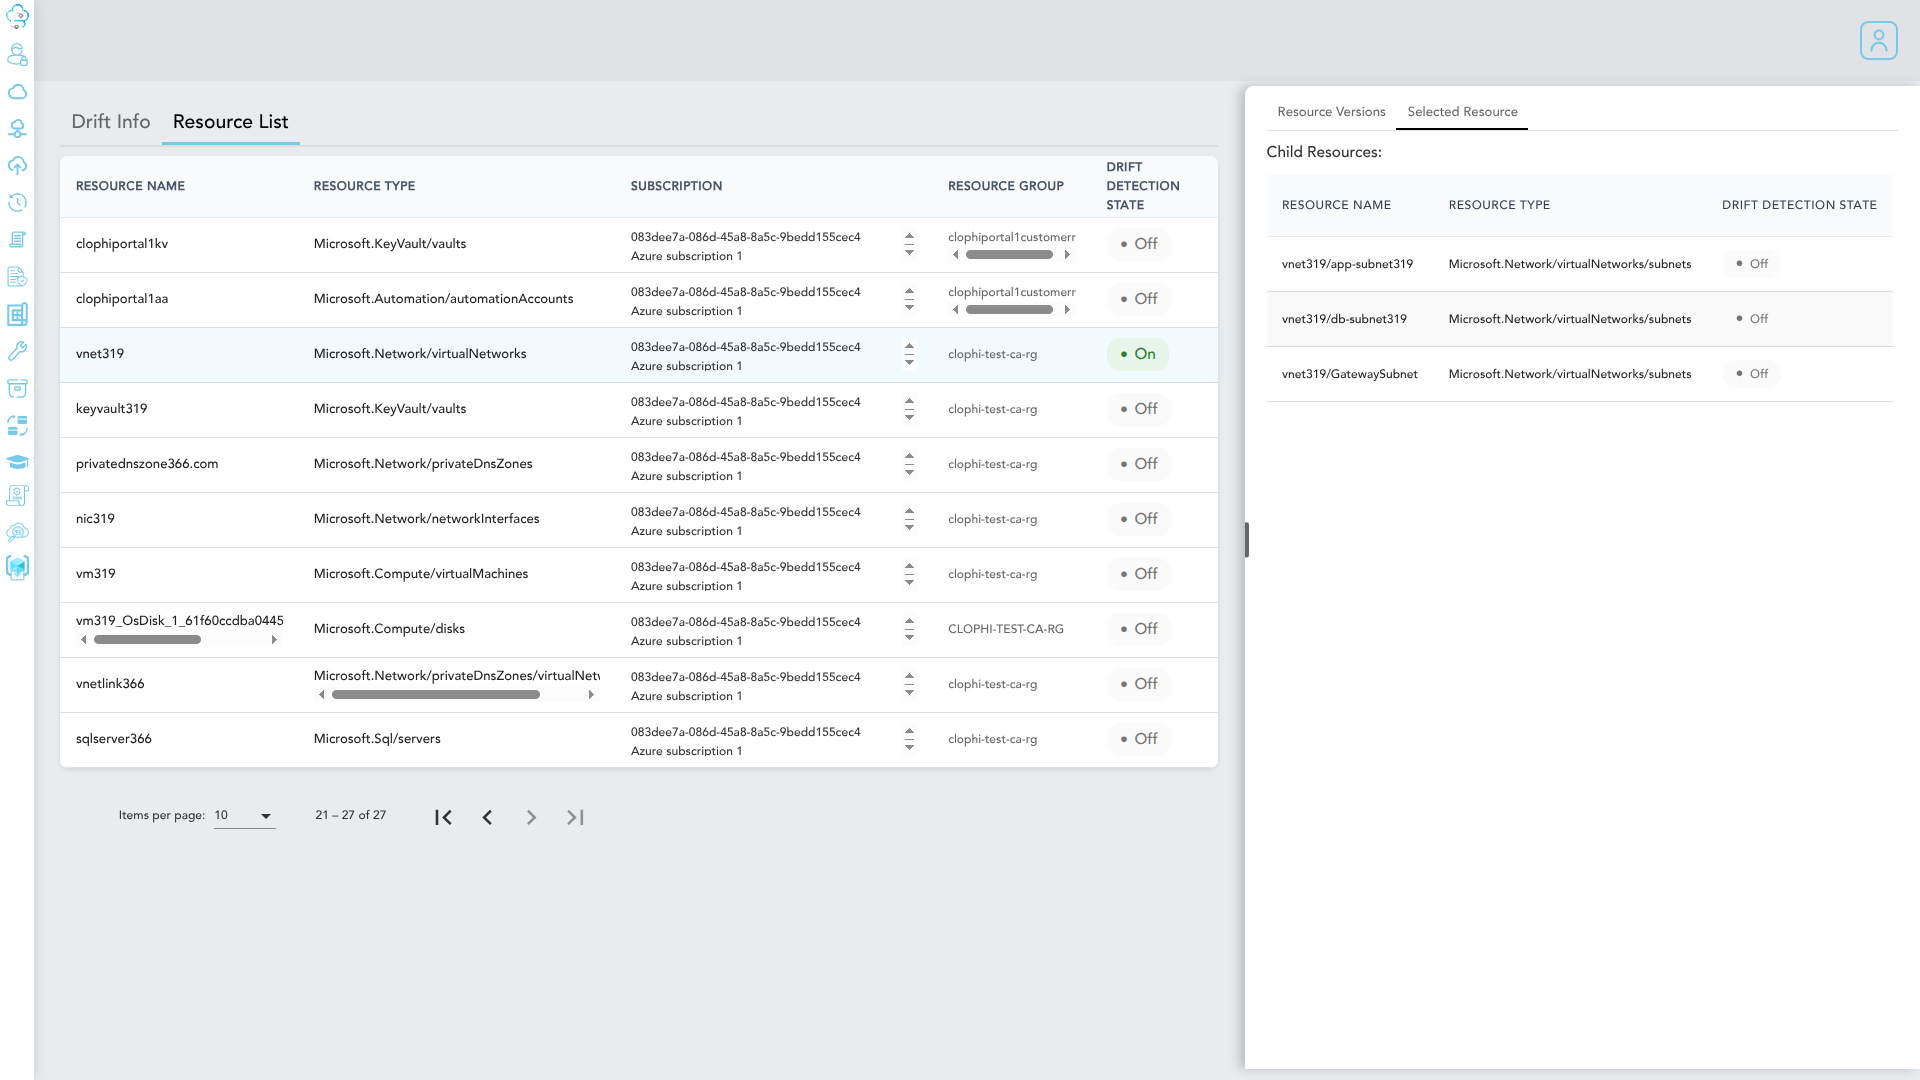Open the cloud upload sidebar icon
Image resolution: width=1920 pixels, height=1080 pixels.
coord(17,166)
